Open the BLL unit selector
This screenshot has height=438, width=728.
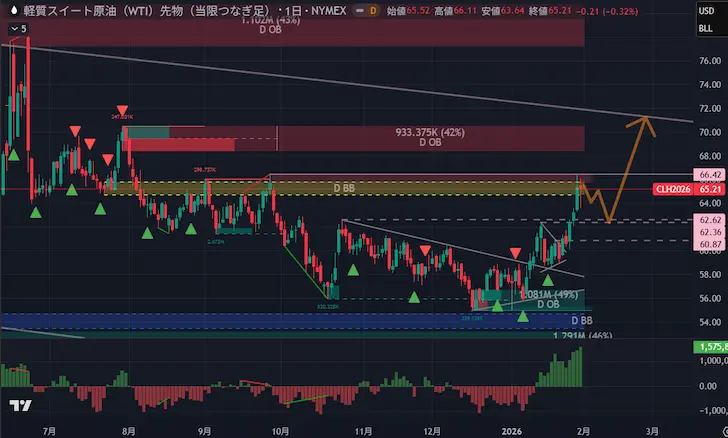click(x=703, y=30)
